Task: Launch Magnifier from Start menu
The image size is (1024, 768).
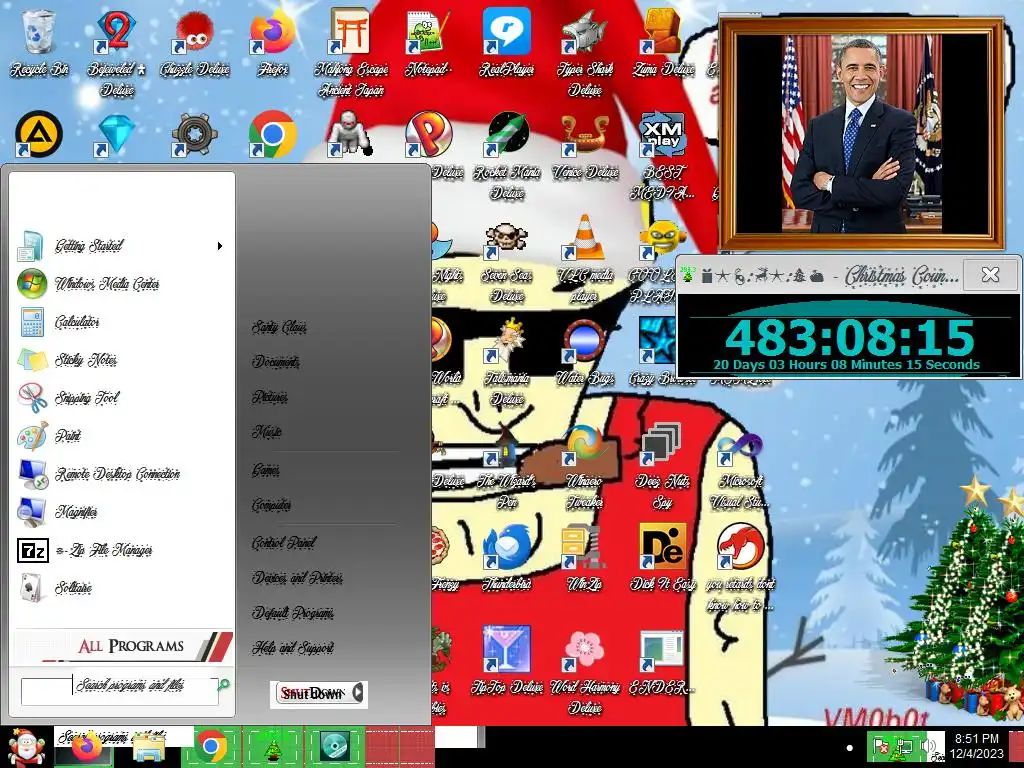Action: click(121, 512)
